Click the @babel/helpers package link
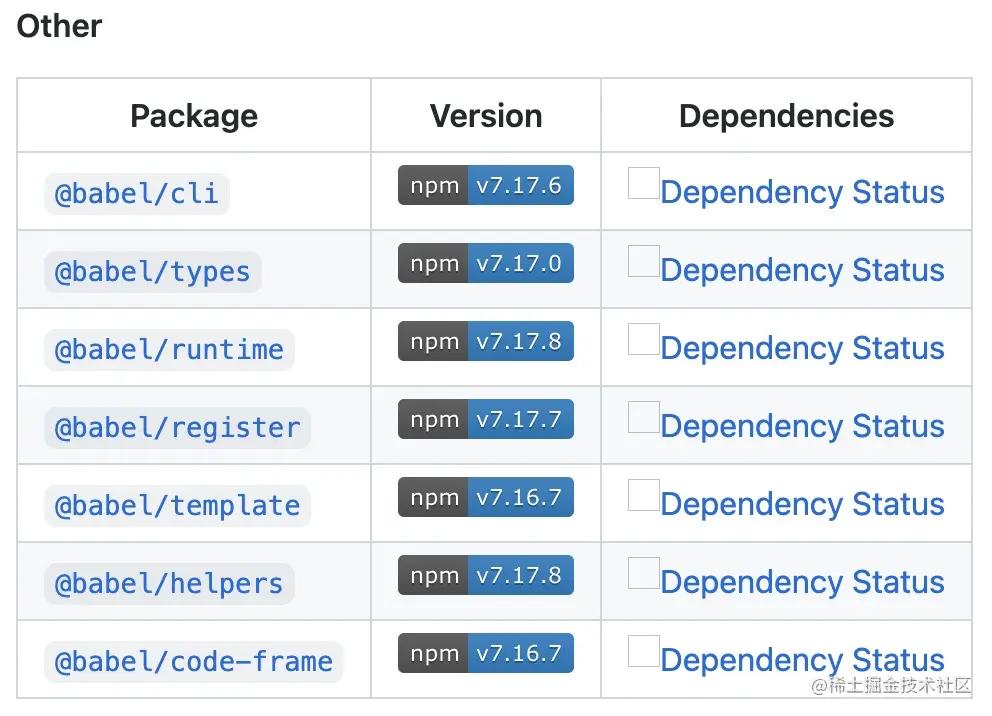 [x=169, y=583]
